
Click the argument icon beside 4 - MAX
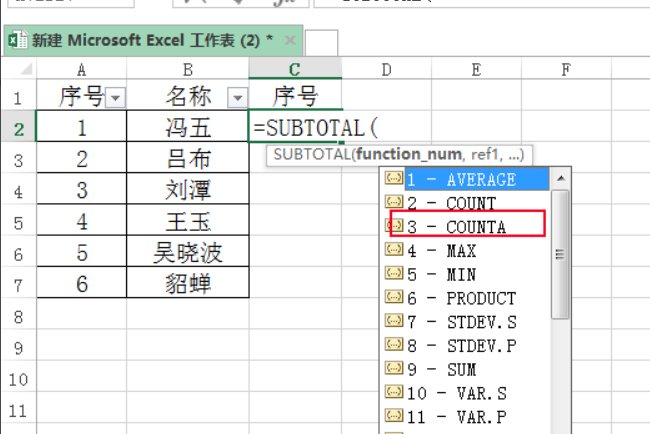coord(394,249)
